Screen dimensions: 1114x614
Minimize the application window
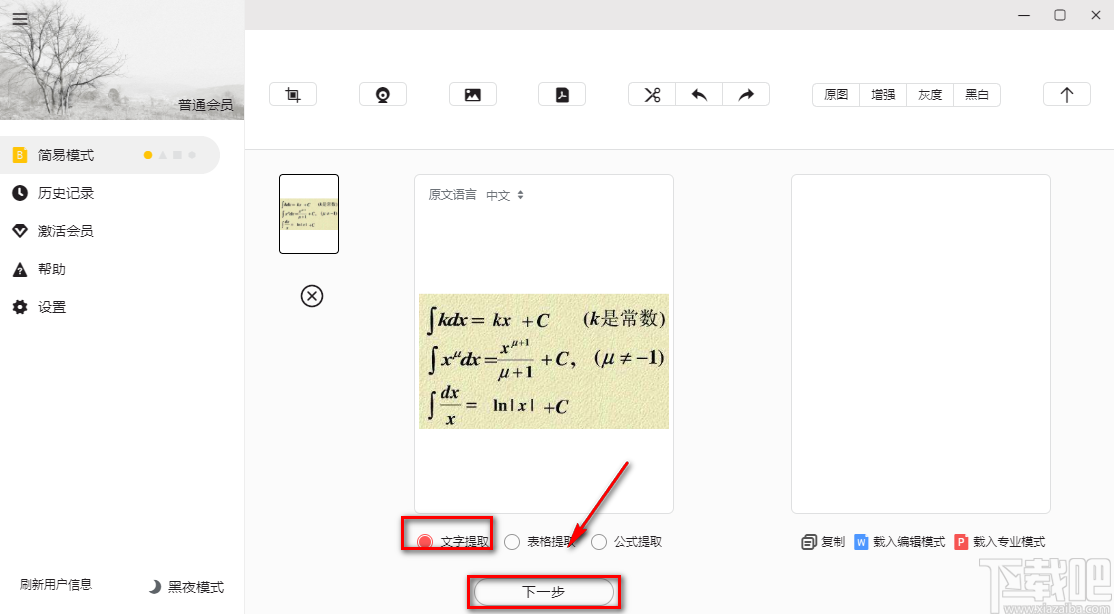pyautogui.click(x=1024, y=15)
